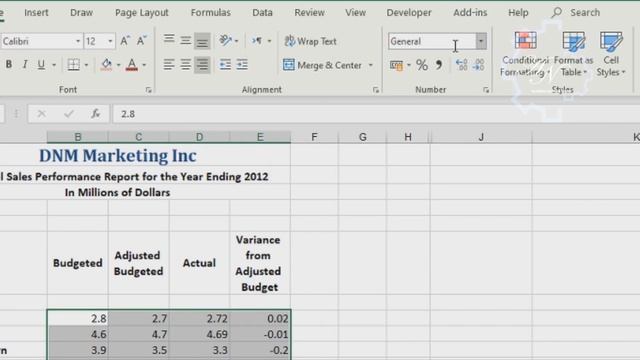Viewport: 640px width, 360px height.
Task: Select the column F header
Action: (x=314, y=137)
